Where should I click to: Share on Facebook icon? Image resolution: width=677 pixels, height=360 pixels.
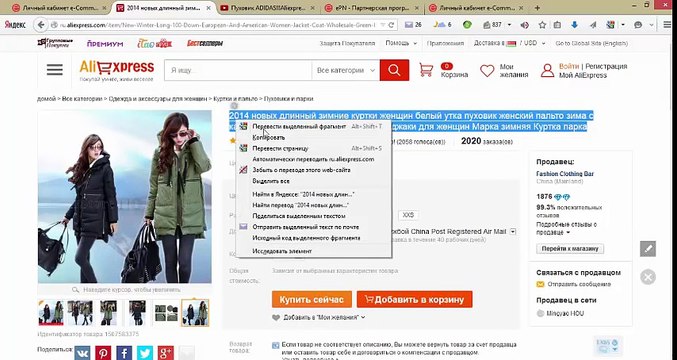[x=124, y=353]
